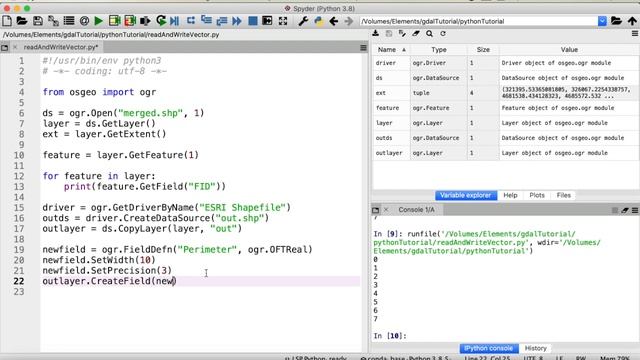Browse console tabs icon
640x360 pixels.
coord(376,210)
